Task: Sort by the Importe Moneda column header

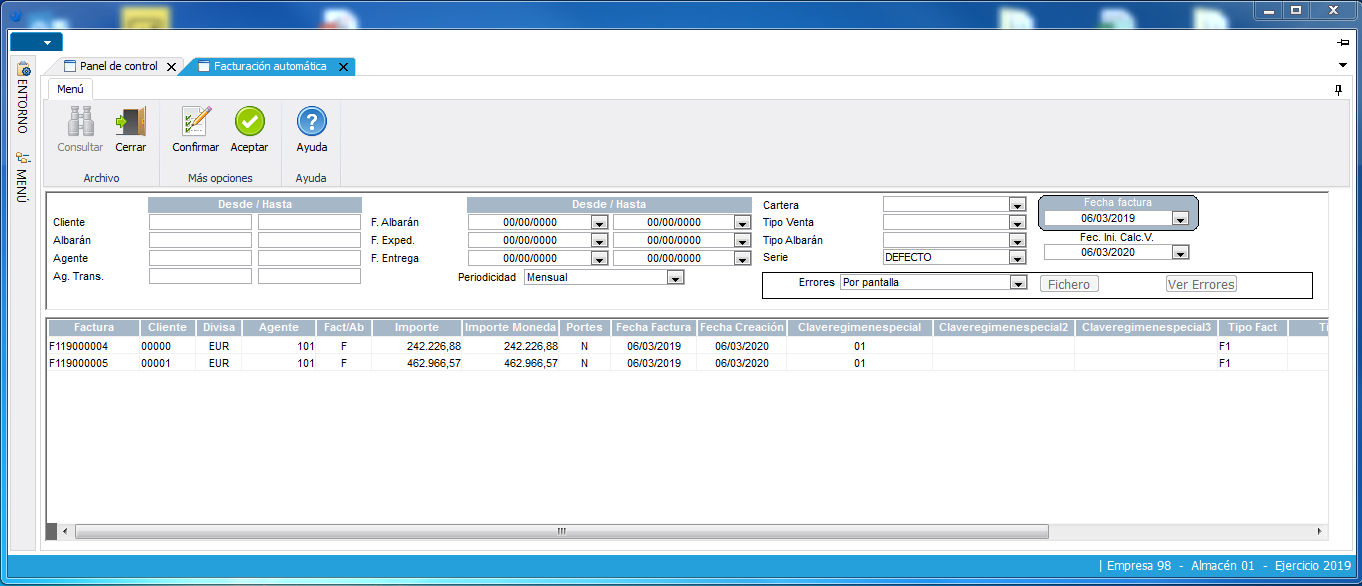Action: click(510, 328)
